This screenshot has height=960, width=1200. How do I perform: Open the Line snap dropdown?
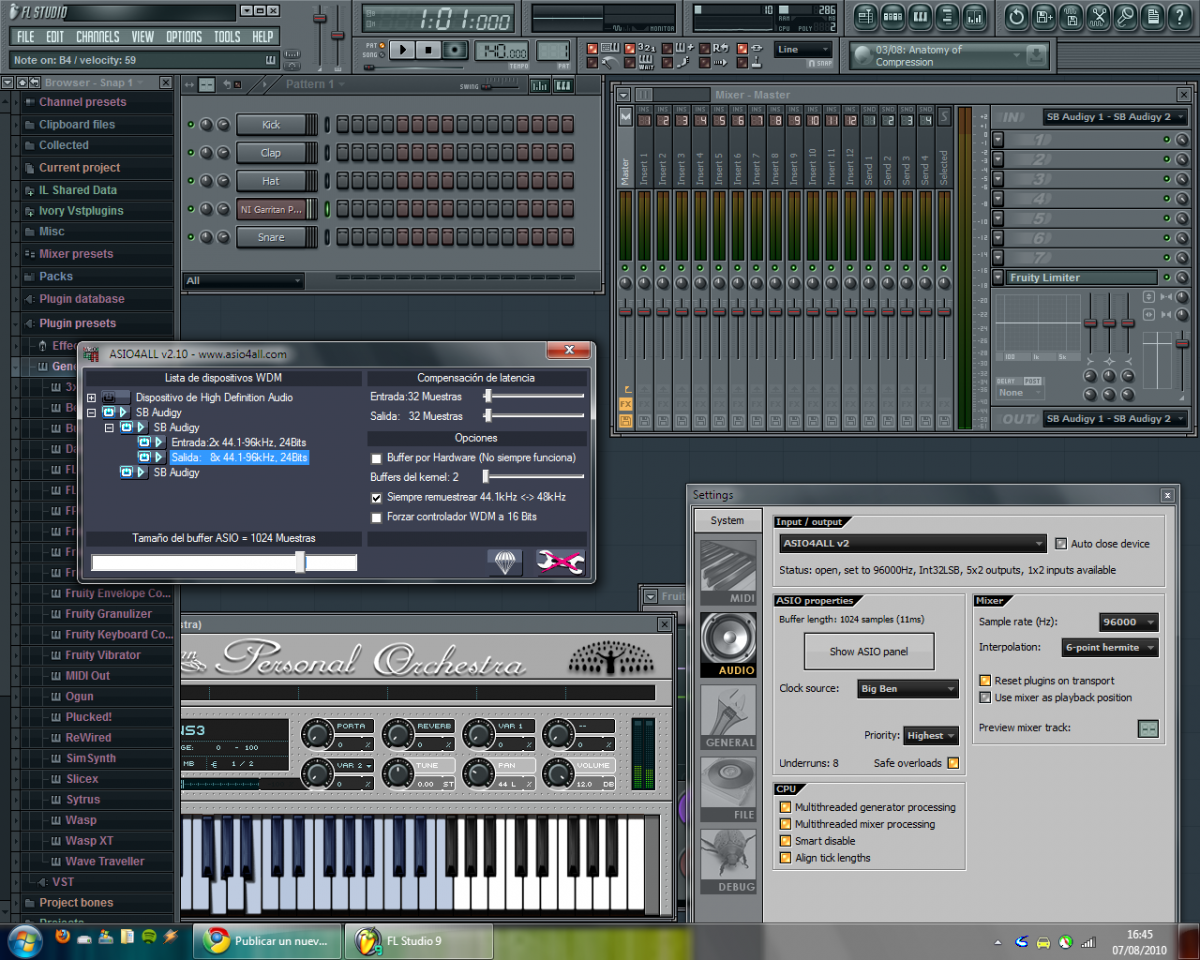click(803, 49)
